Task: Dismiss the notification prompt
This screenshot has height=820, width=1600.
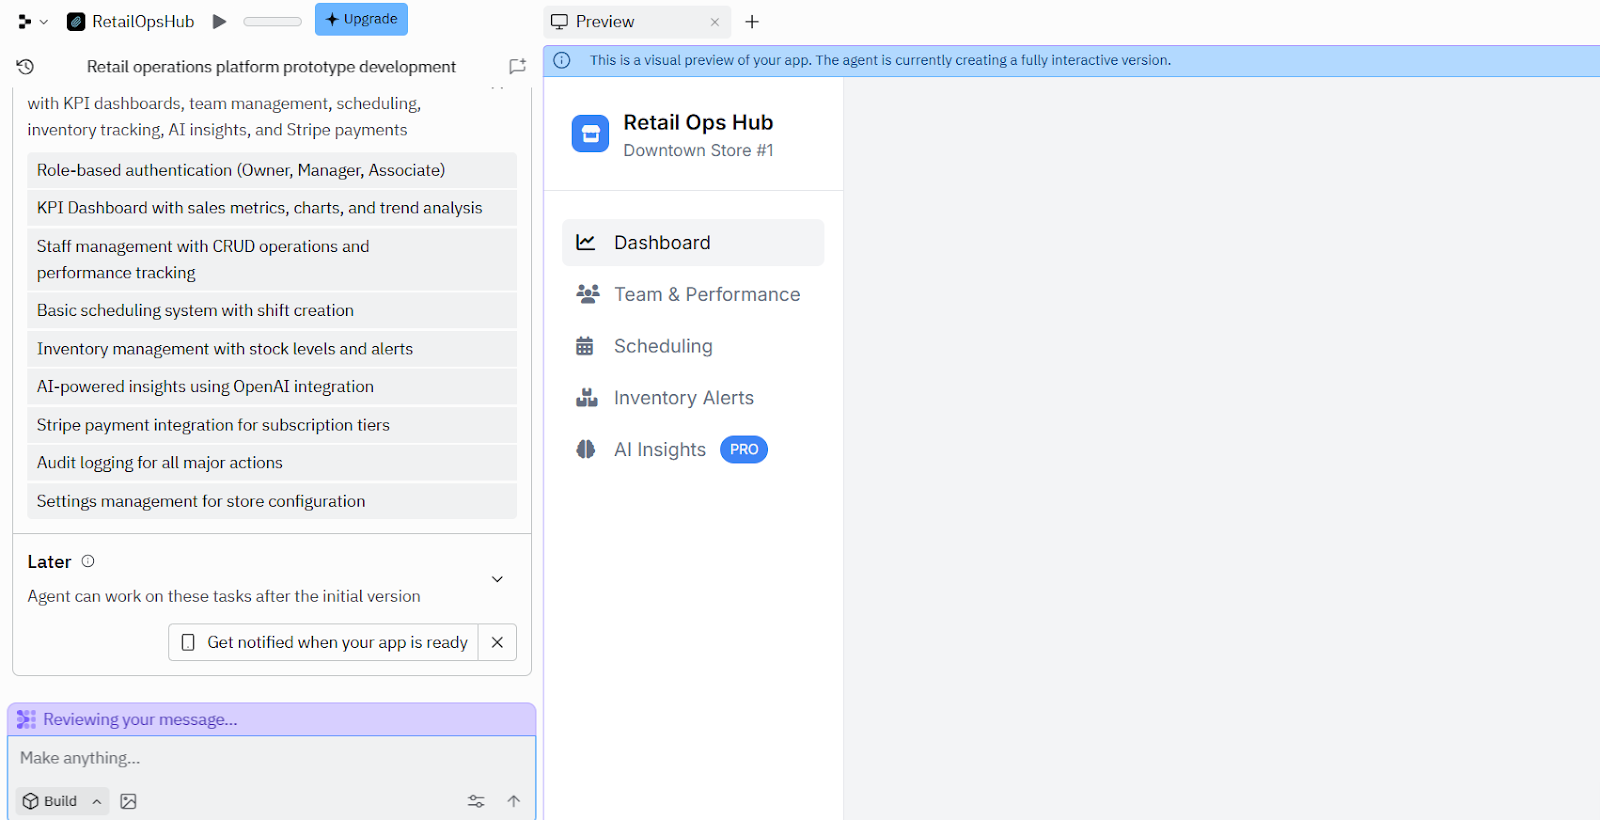Action: coord(497,643)
